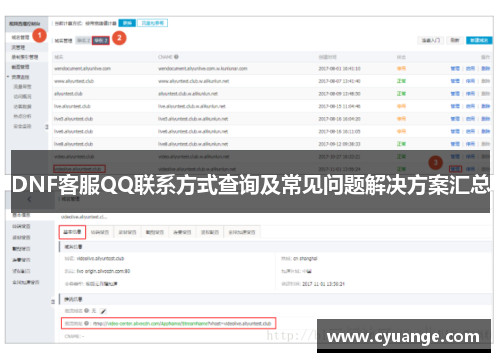Click the videolive.aliyuntest.cl... breadcrumb text
The height and width of the screenshot is (362, 500).
[84, 217]
